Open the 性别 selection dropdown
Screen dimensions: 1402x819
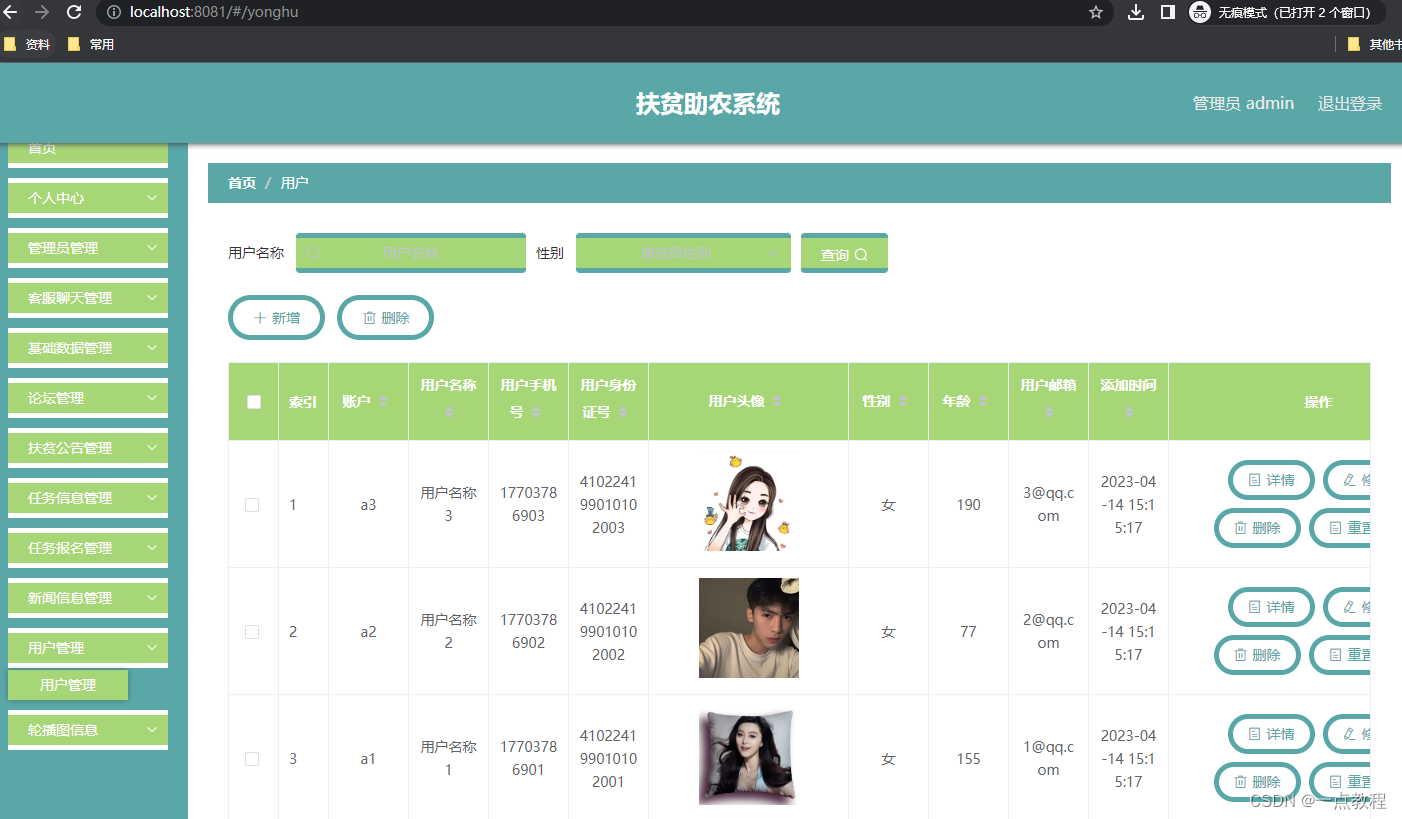click(x=683, y=253)
